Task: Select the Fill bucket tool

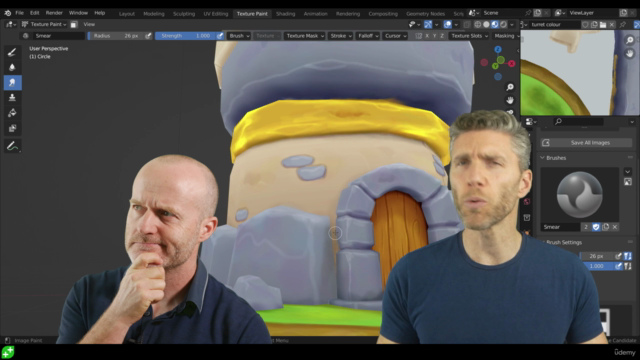Action: [12, 113]
